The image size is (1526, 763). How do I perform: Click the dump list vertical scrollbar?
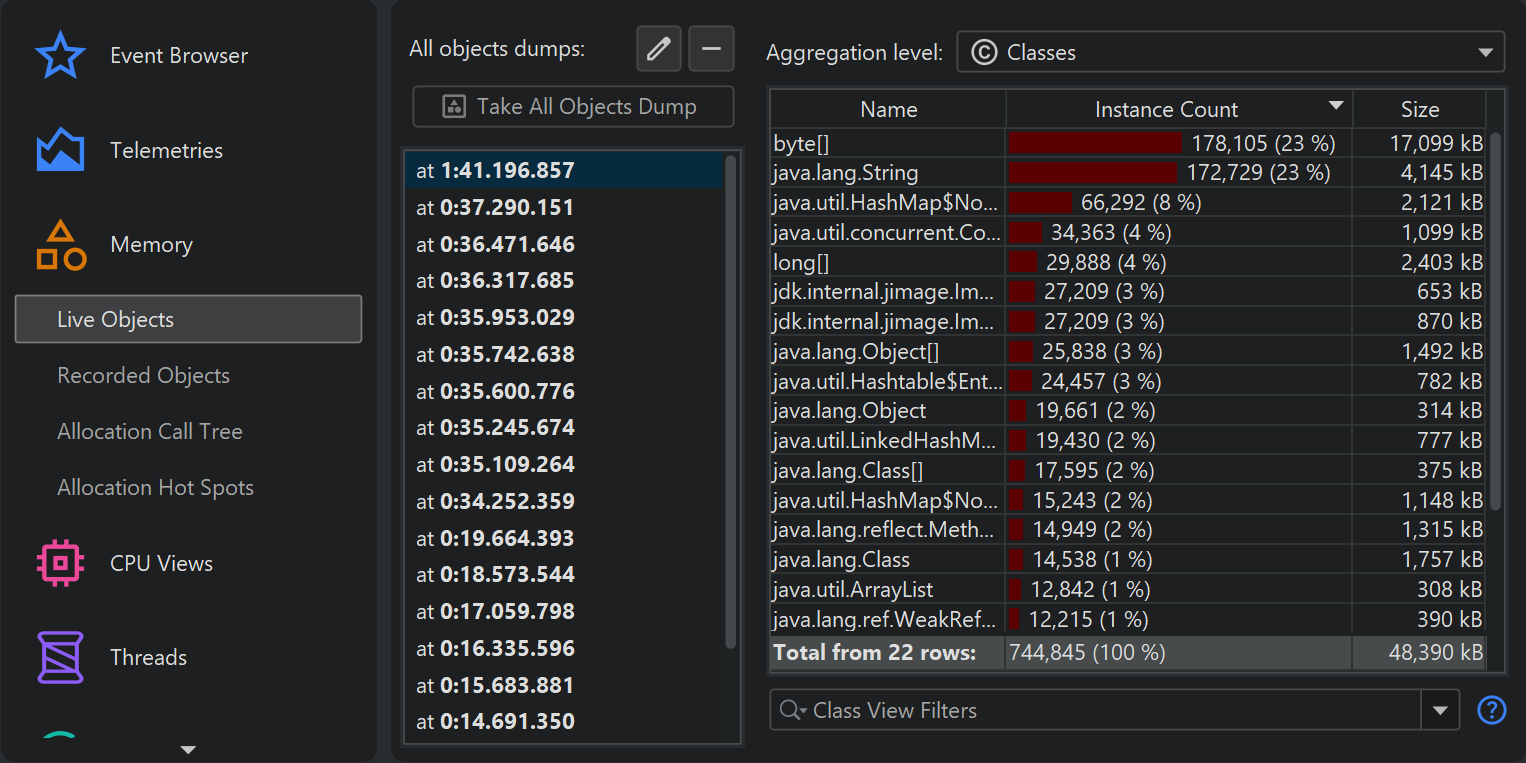click(x=731, y=400)
